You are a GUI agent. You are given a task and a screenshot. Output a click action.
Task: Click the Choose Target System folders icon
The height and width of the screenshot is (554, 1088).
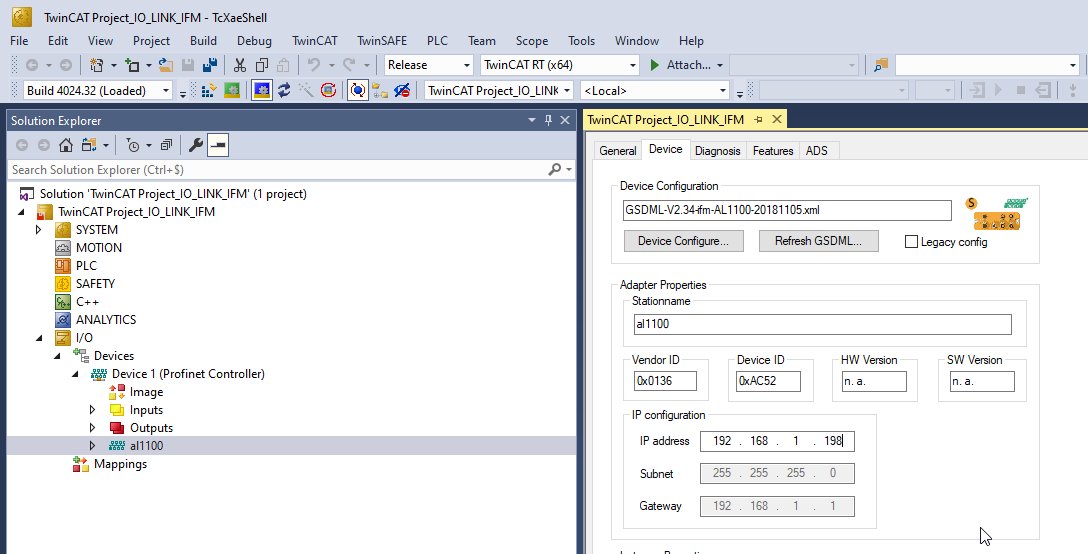(x=380, y=90)
